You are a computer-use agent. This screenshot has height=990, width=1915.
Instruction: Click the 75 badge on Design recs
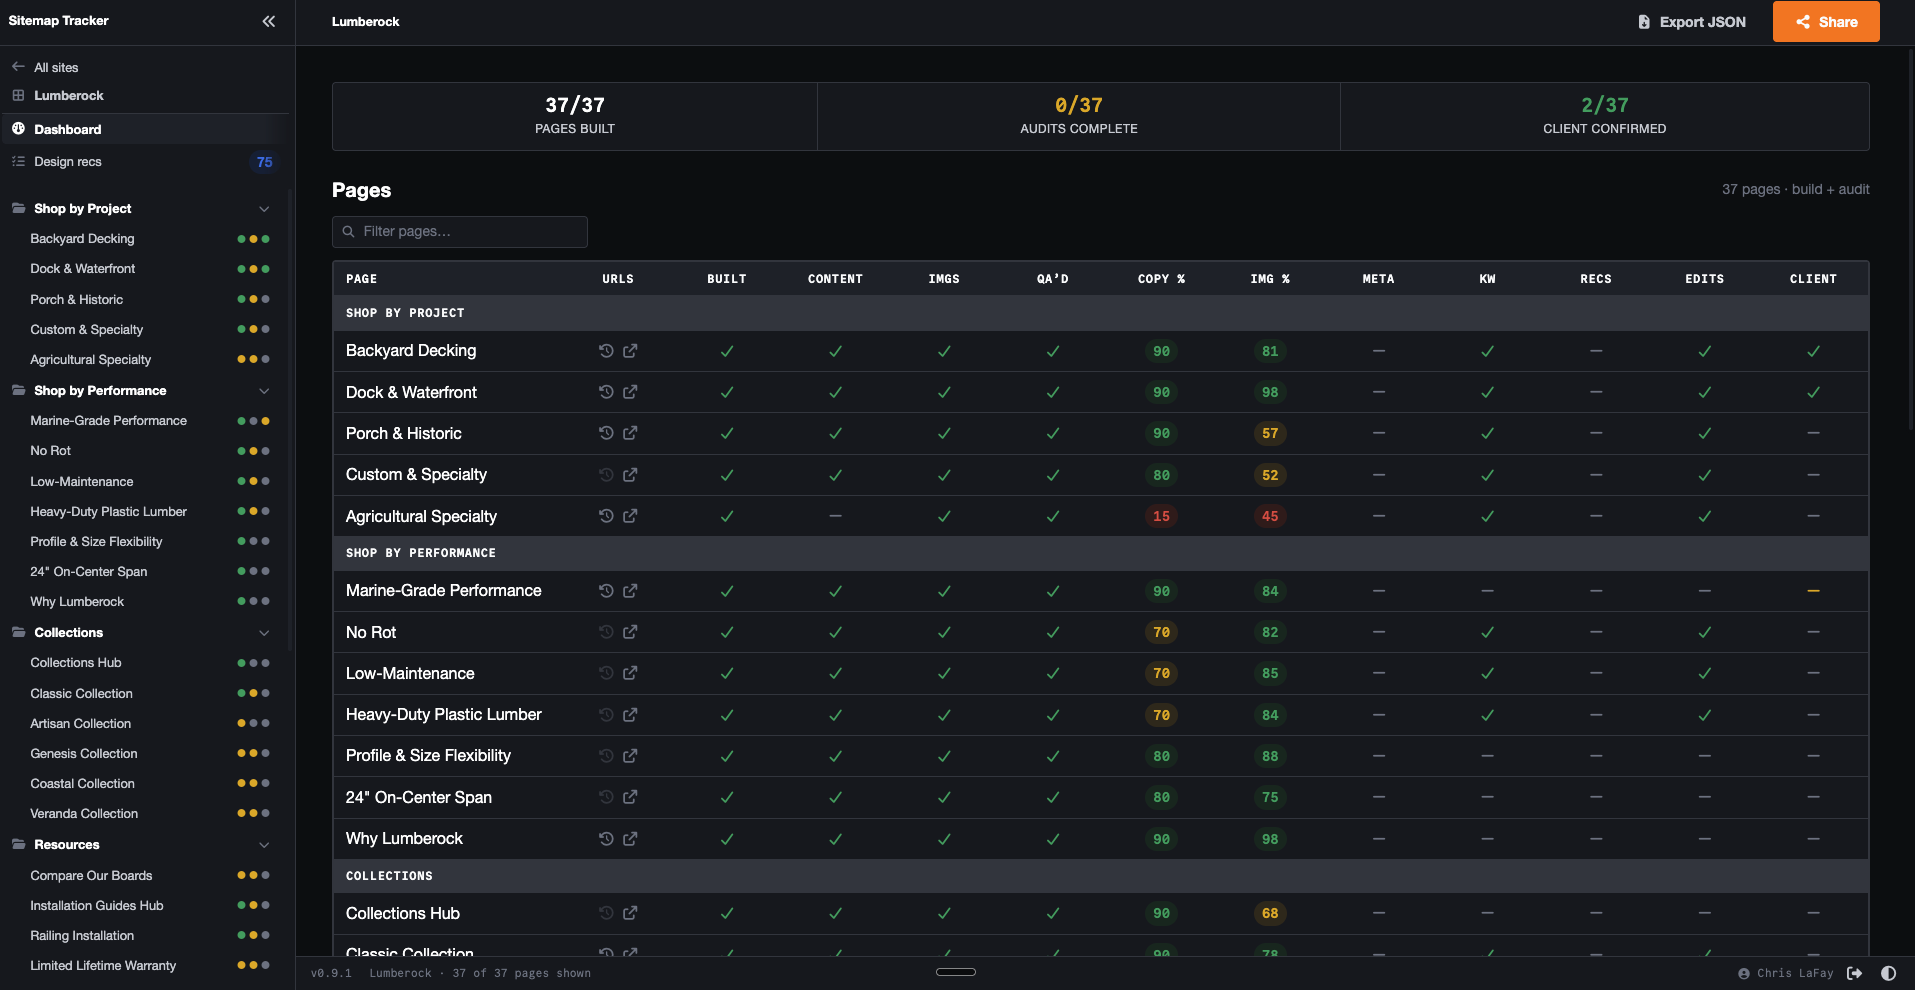264,162
